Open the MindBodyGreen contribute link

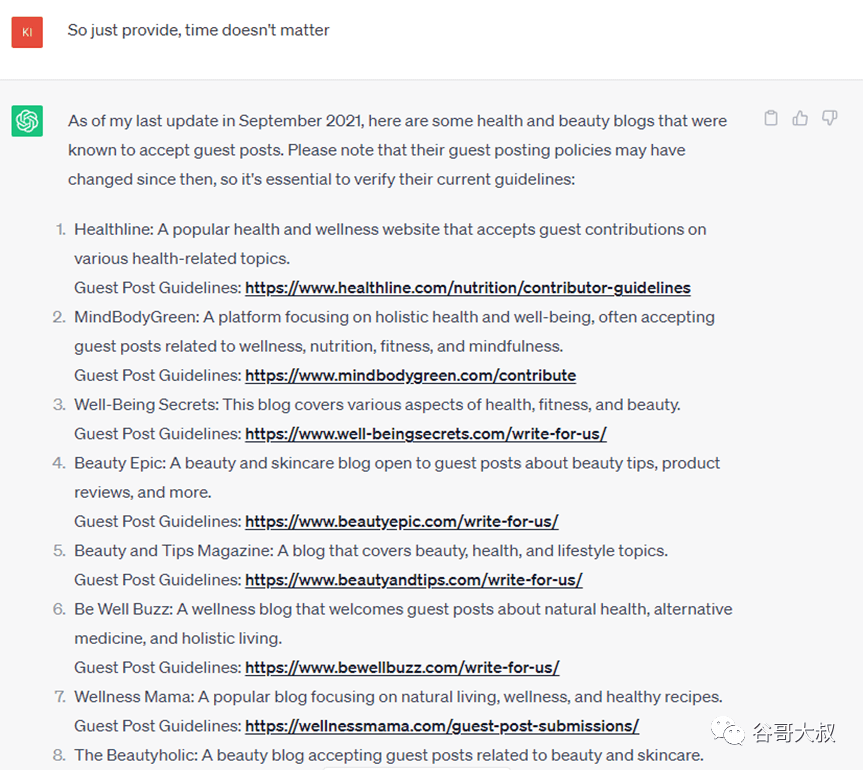click(x=410, y=376)
